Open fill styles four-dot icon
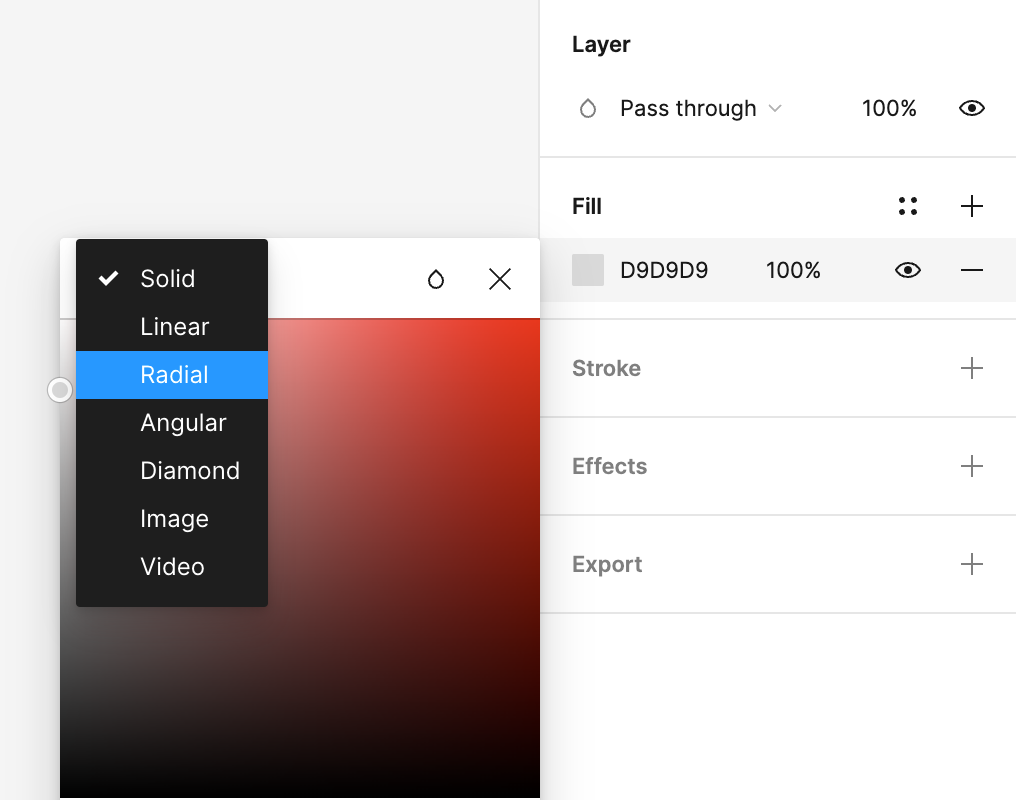 click(x=908, y=206)
